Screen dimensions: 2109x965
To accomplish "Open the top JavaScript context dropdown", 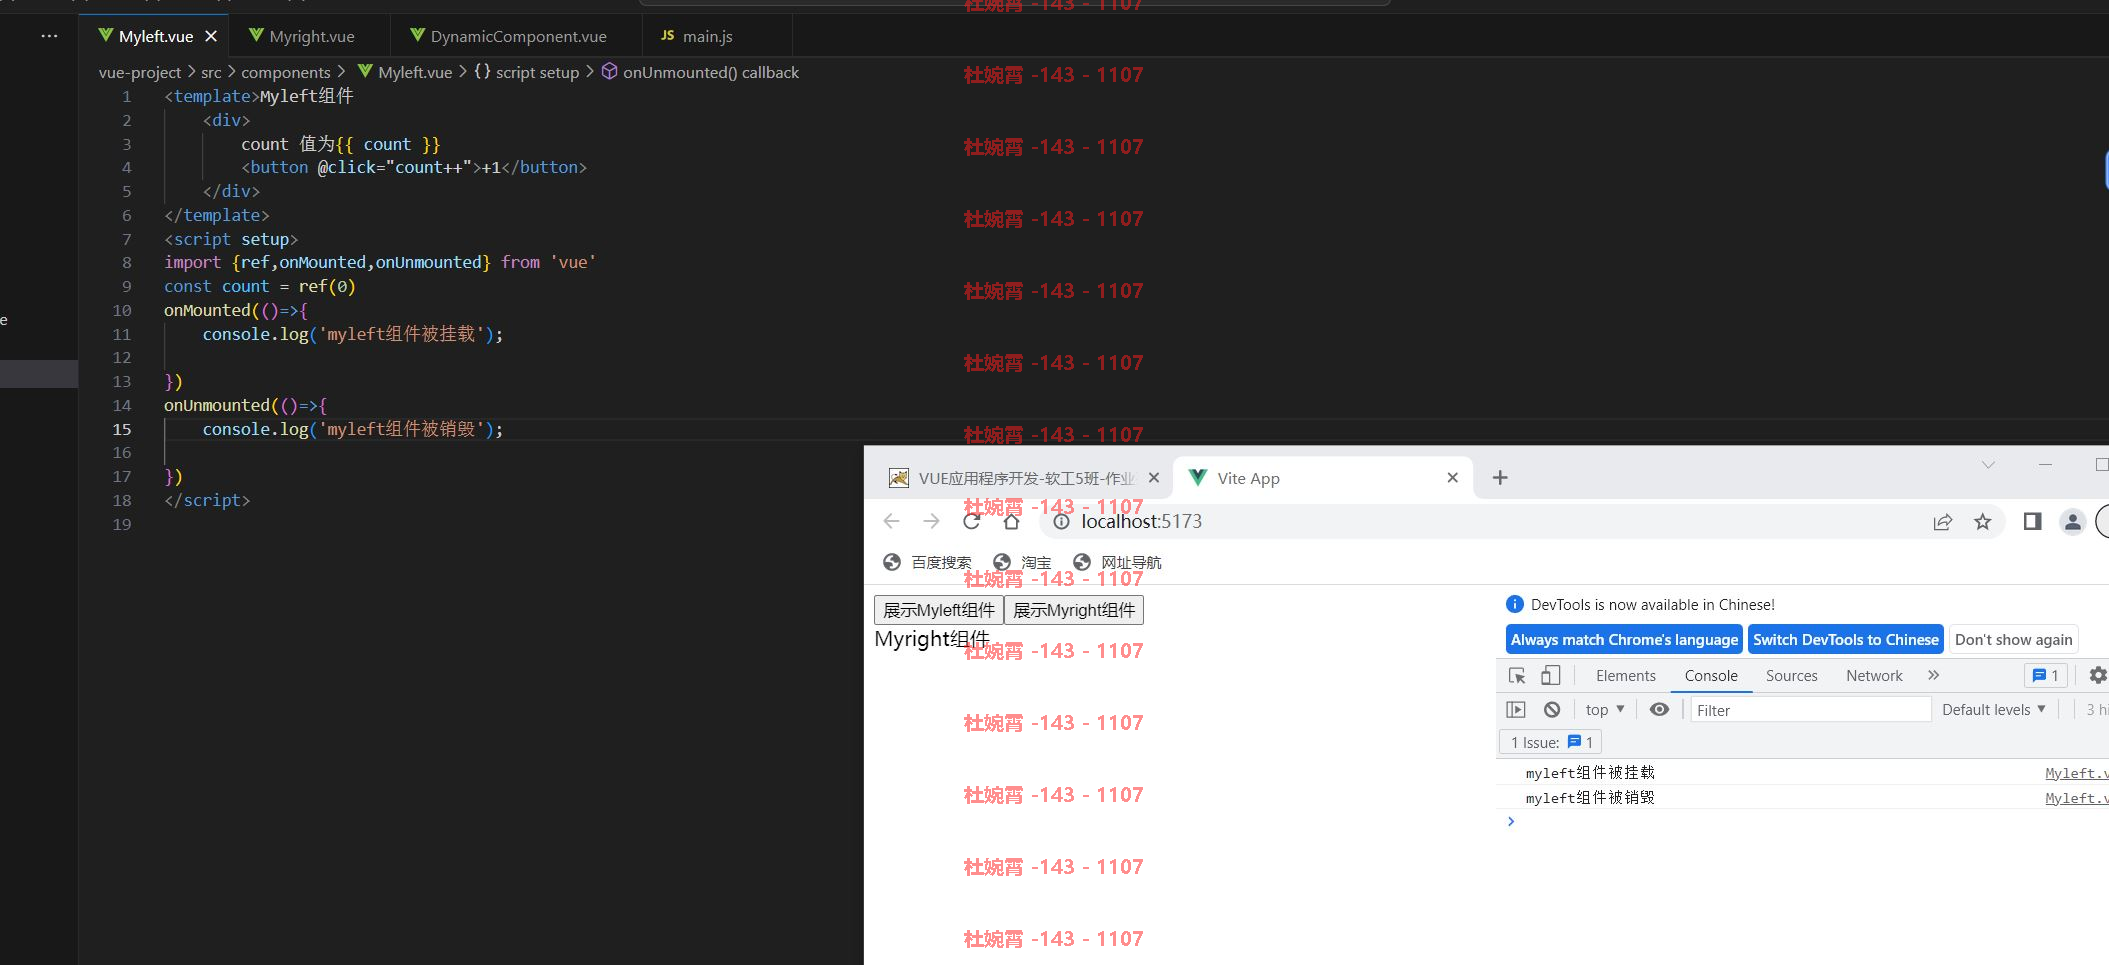I will point(1605,710).
